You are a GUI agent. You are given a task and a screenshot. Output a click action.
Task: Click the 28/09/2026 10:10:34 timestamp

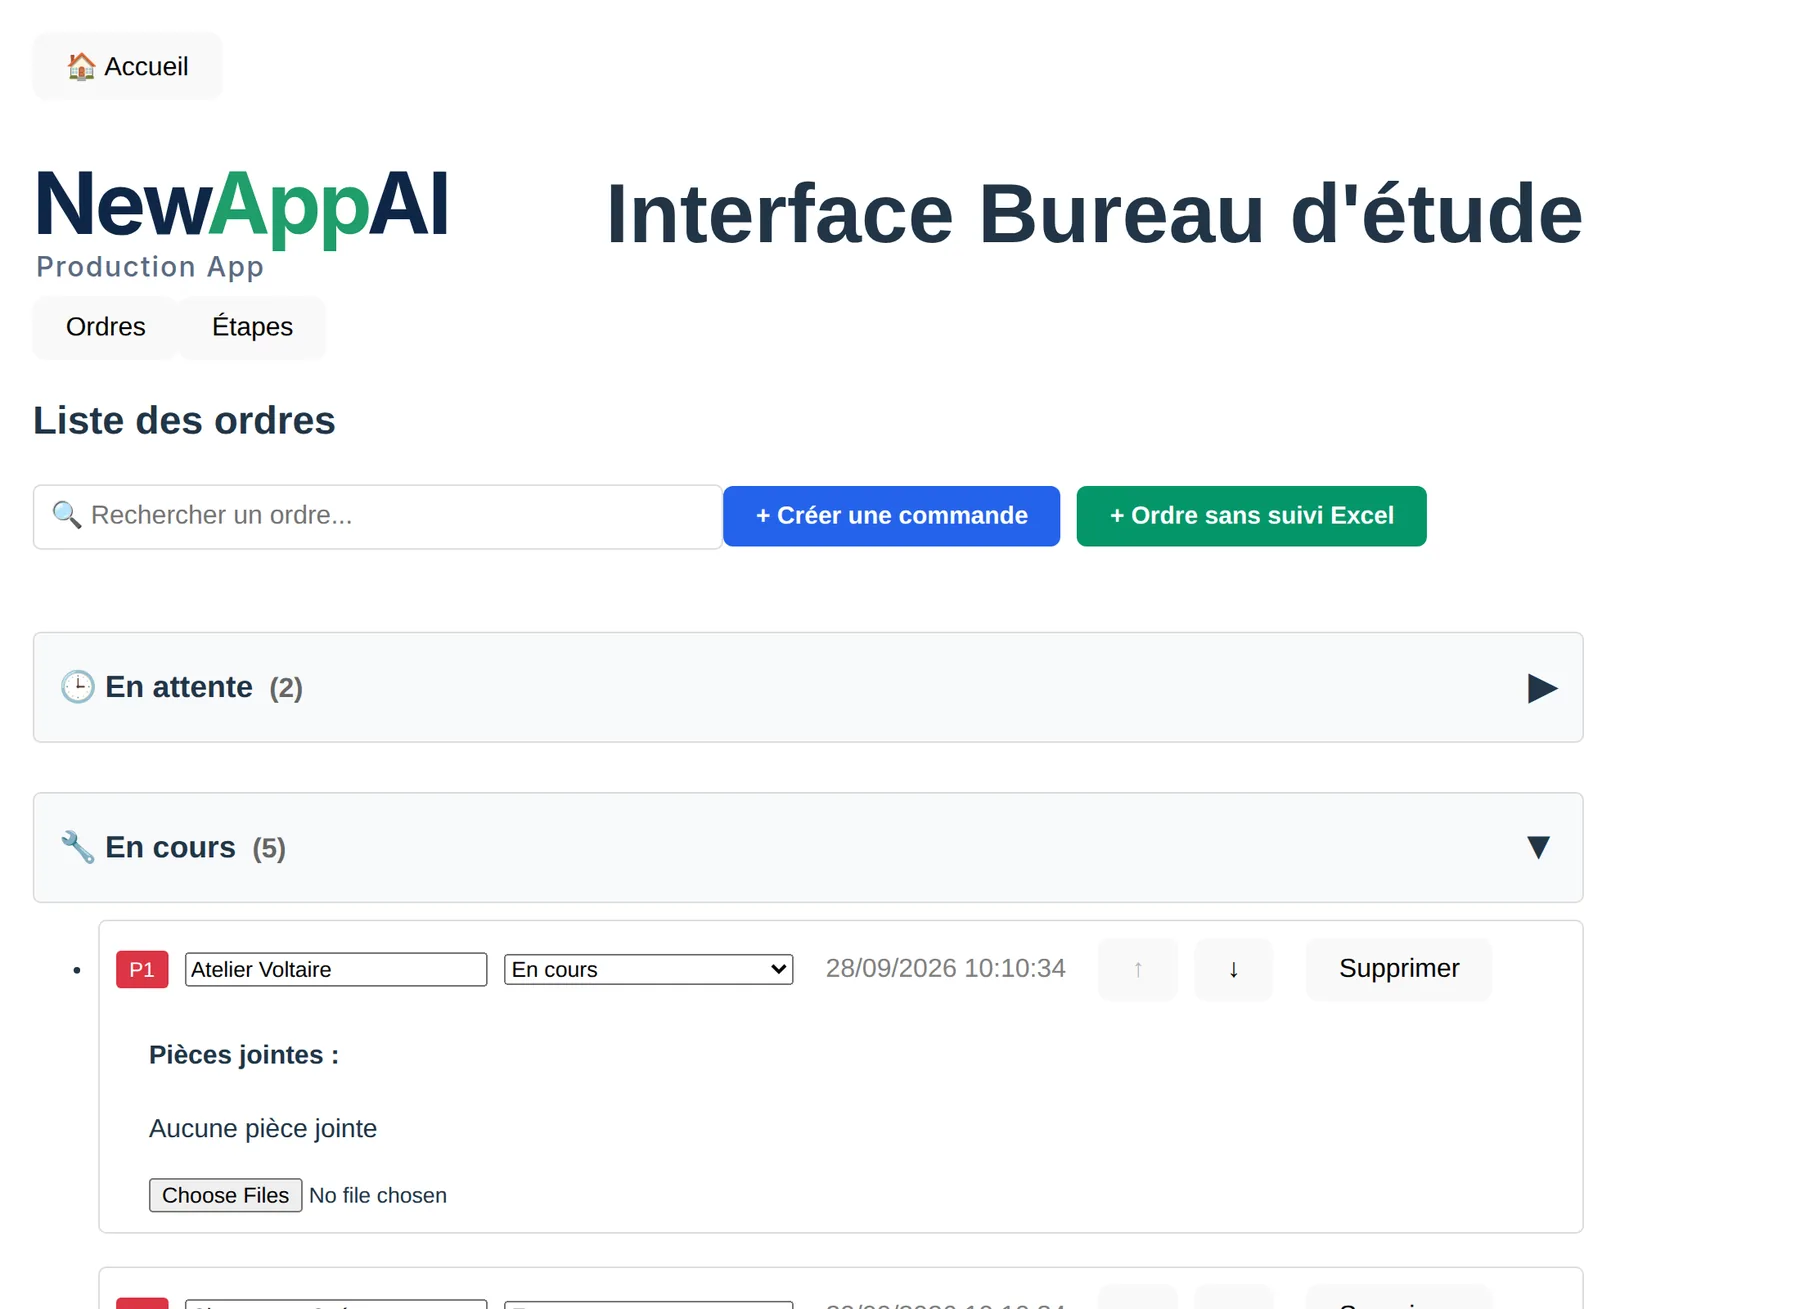click(x=945, y=968)
